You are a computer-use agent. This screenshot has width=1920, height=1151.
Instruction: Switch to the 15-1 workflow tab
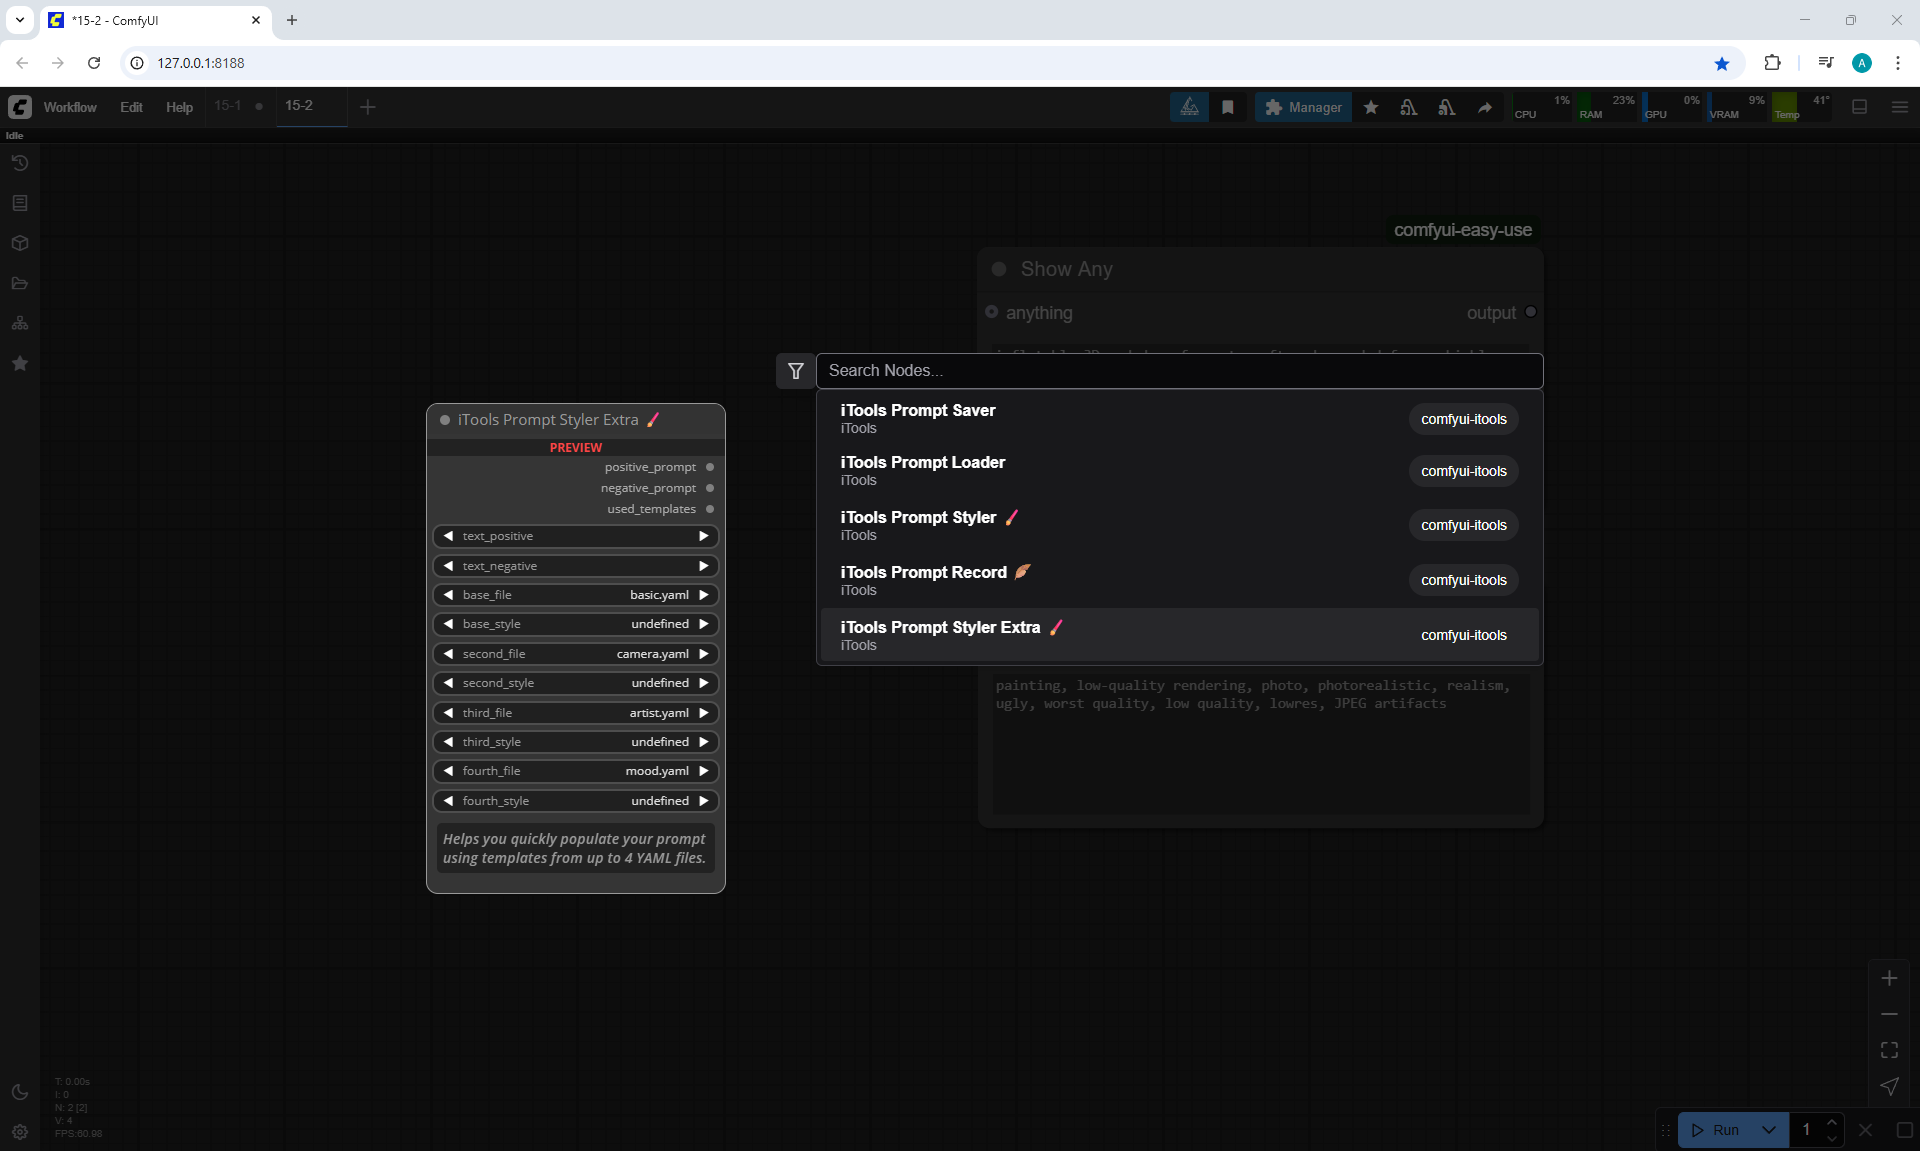coord(228,106)
